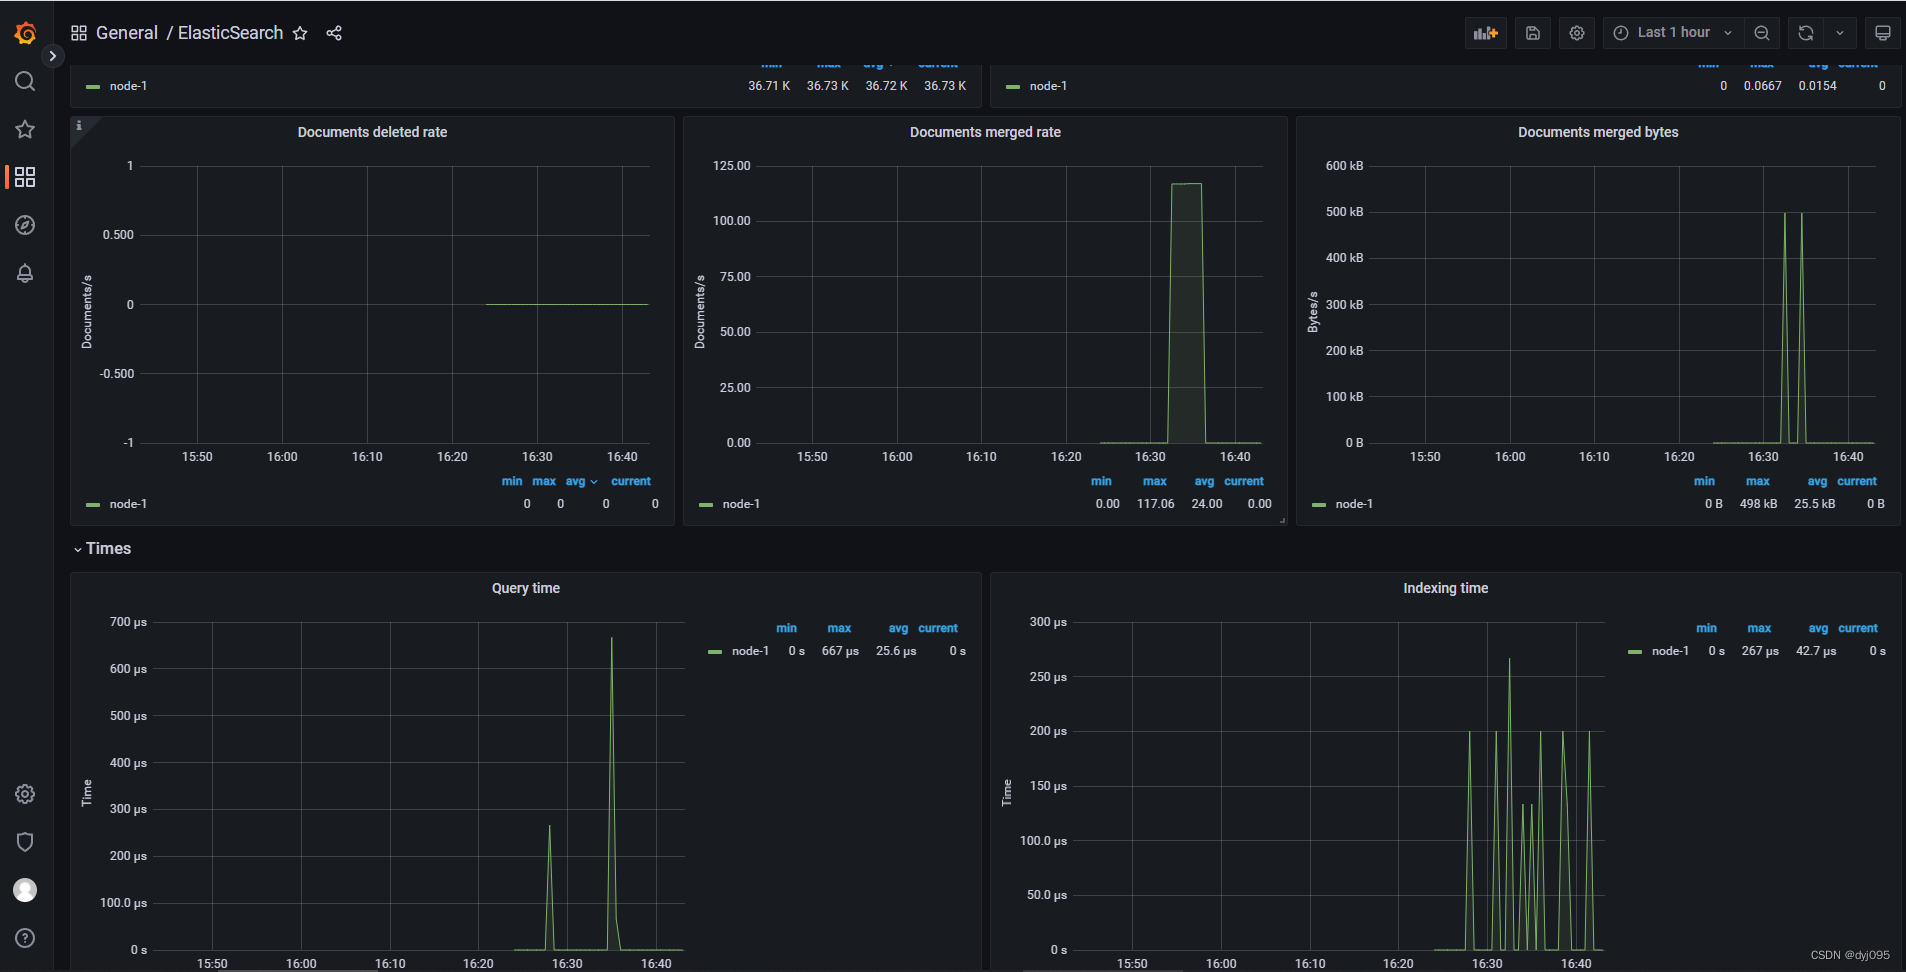Change node-1 color in Indexing time legend

coord(1637,650)
